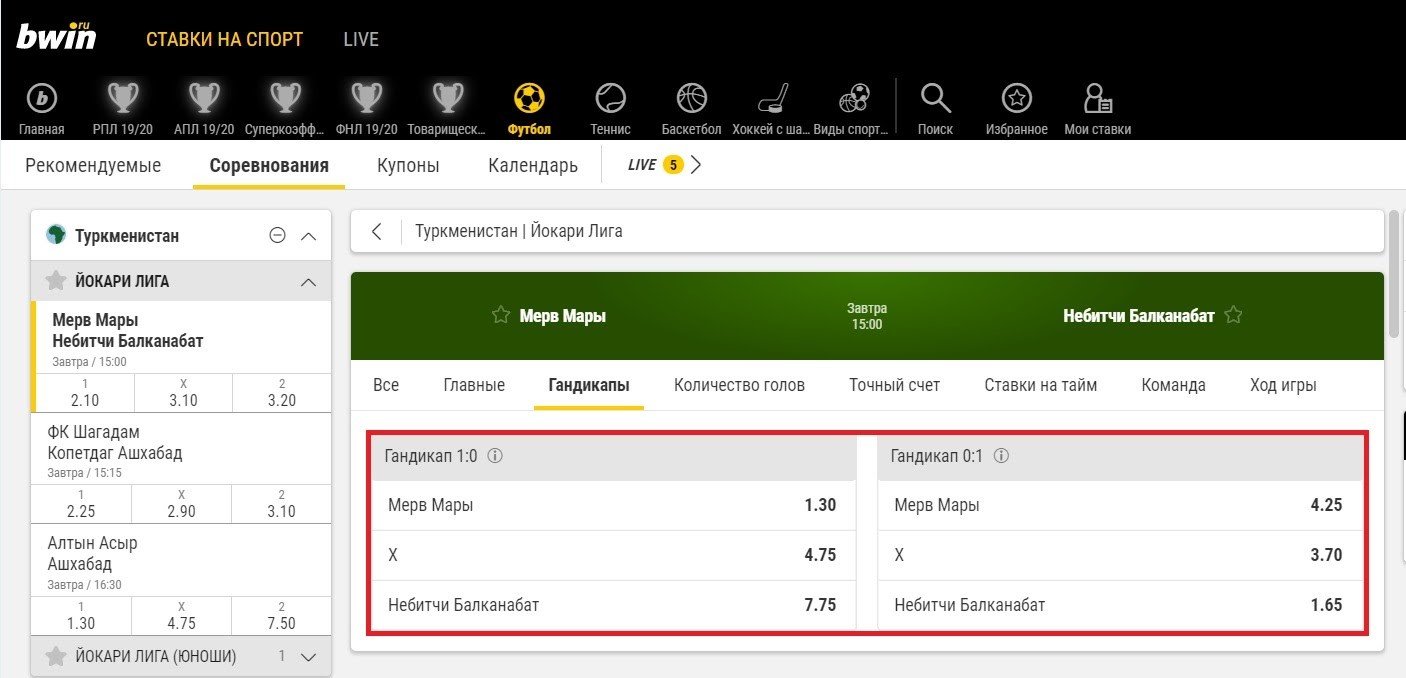Favorite Йокари Лига (Юноши) star

(x=56, y=656)
